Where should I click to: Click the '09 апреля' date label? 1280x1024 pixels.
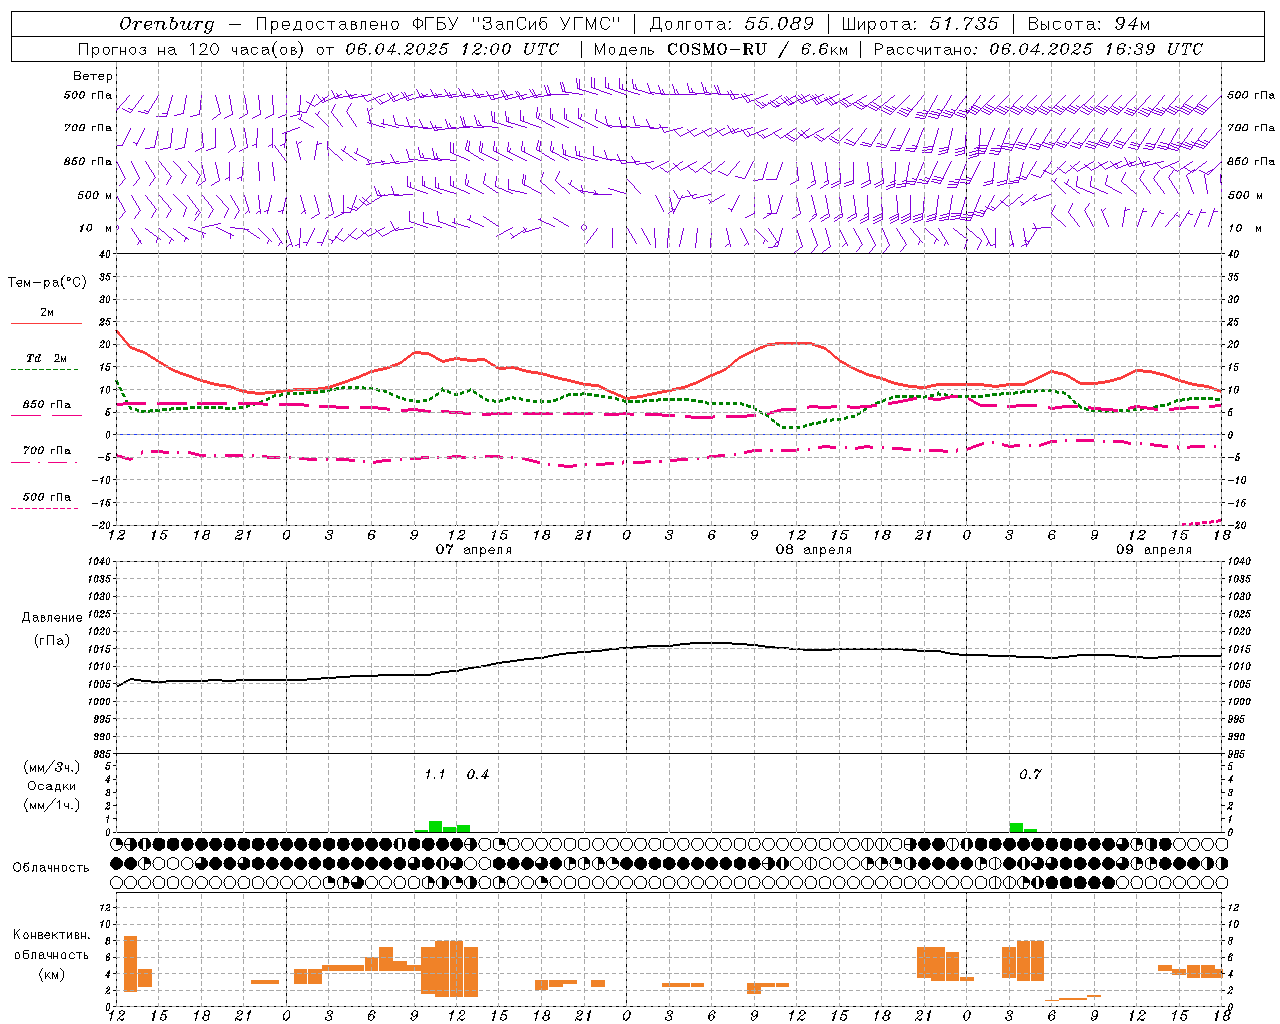tap(1154, 550)
